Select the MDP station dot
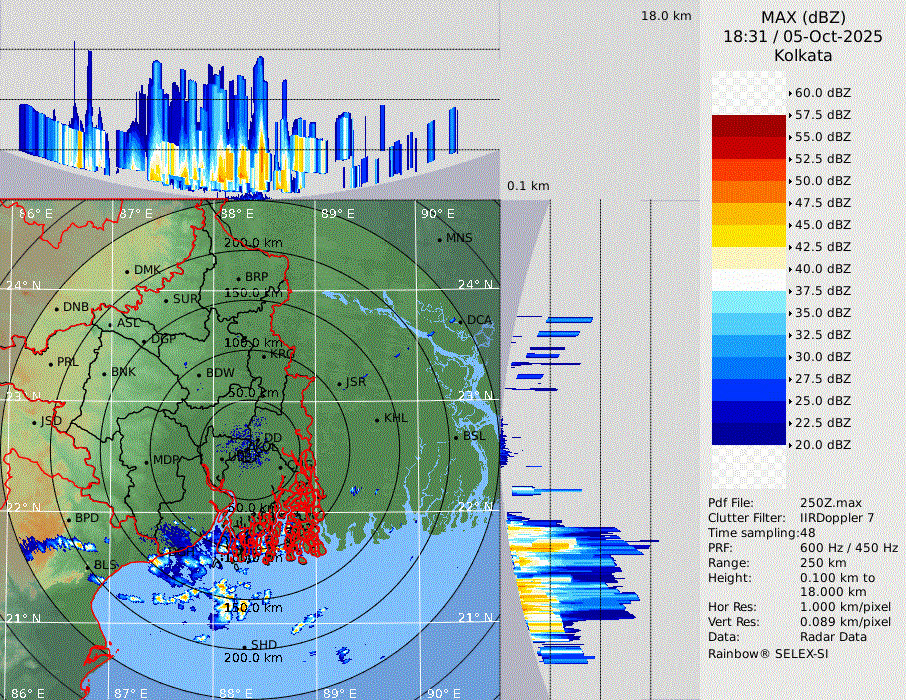 [x=147, y=461]
